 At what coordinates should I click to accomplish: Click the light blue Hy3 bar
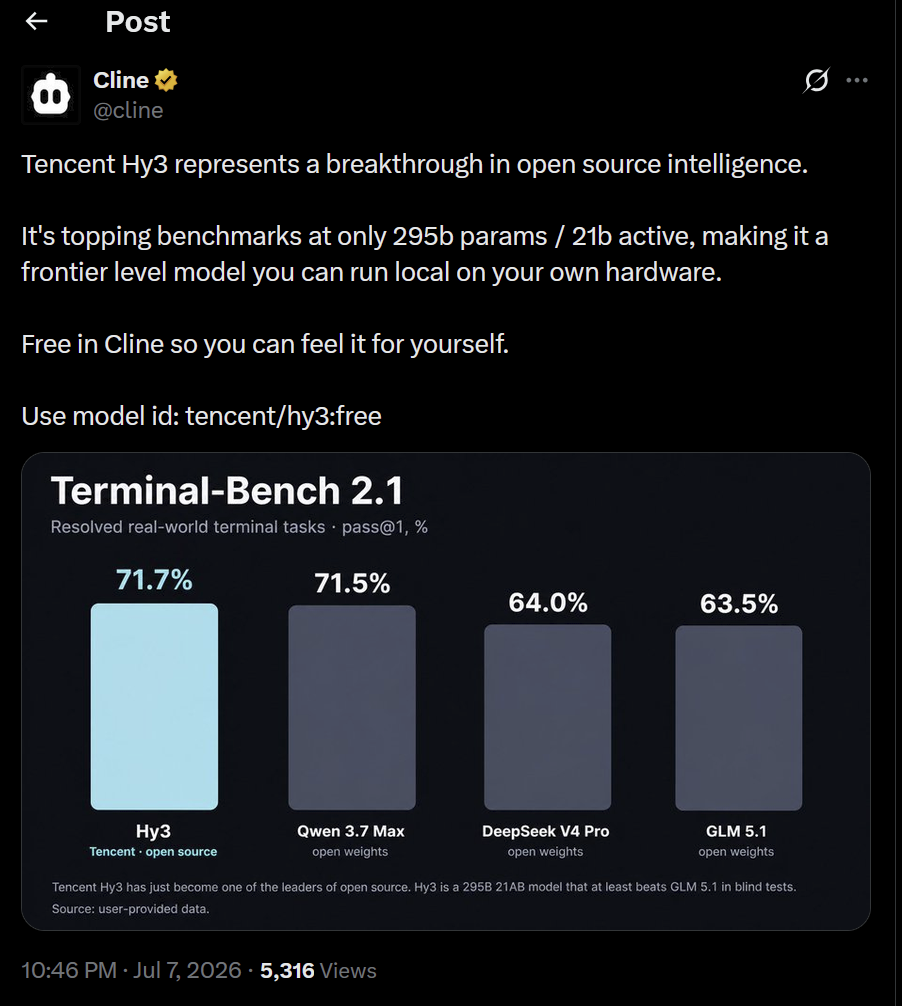[x=154, y=706]
